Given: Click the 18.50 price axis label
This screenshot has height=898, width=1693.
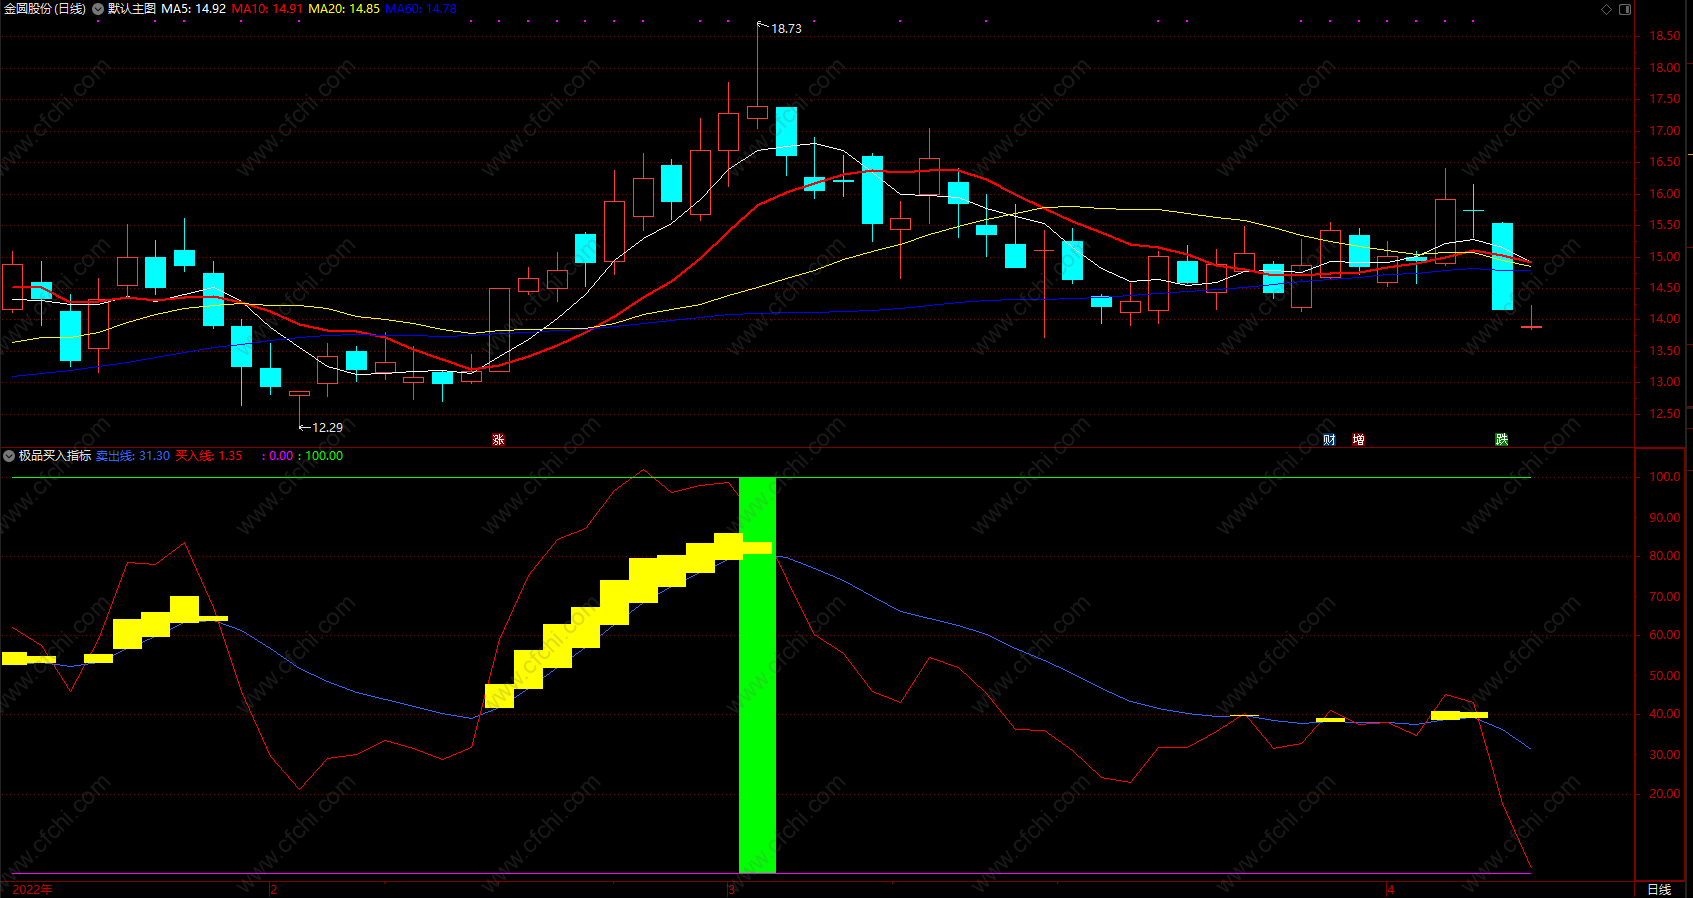Looking at the screenshot, I should [1665, 36].
